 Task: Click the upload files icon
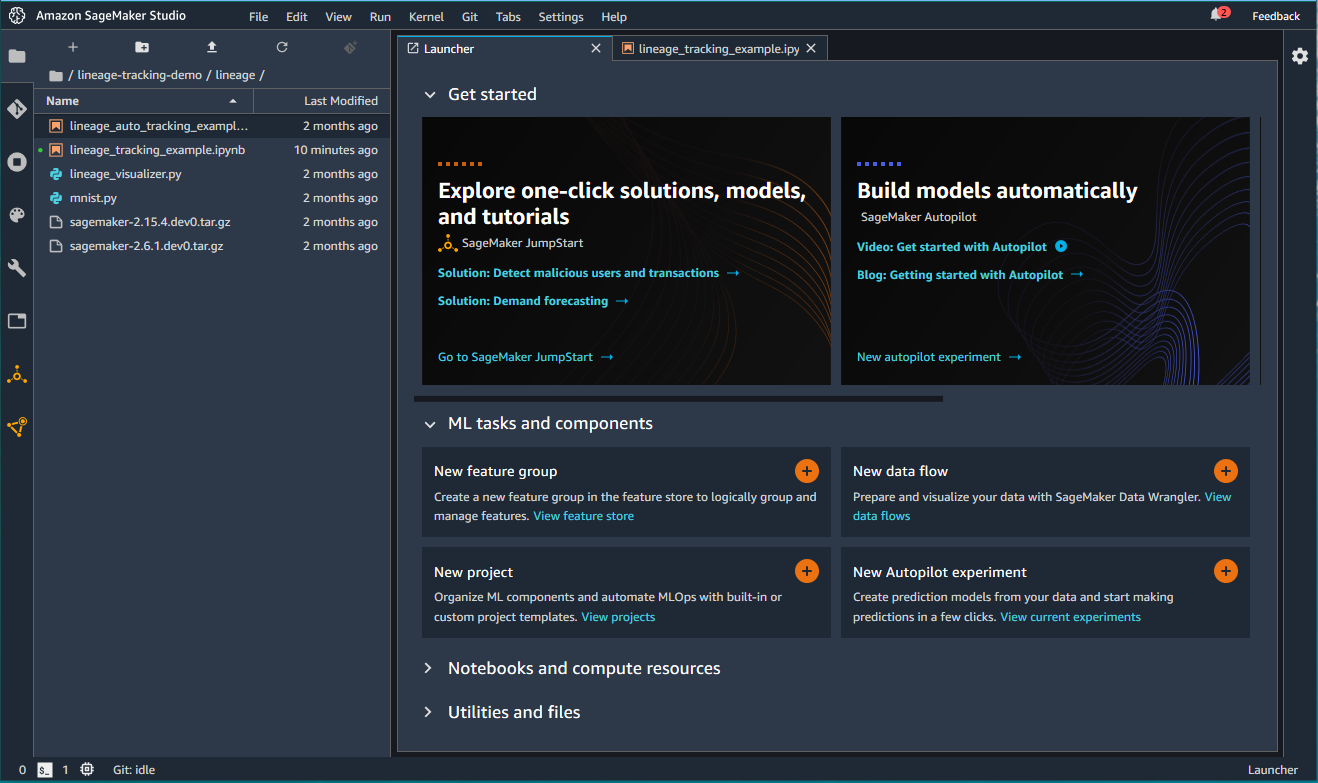[x=211, y=47]
